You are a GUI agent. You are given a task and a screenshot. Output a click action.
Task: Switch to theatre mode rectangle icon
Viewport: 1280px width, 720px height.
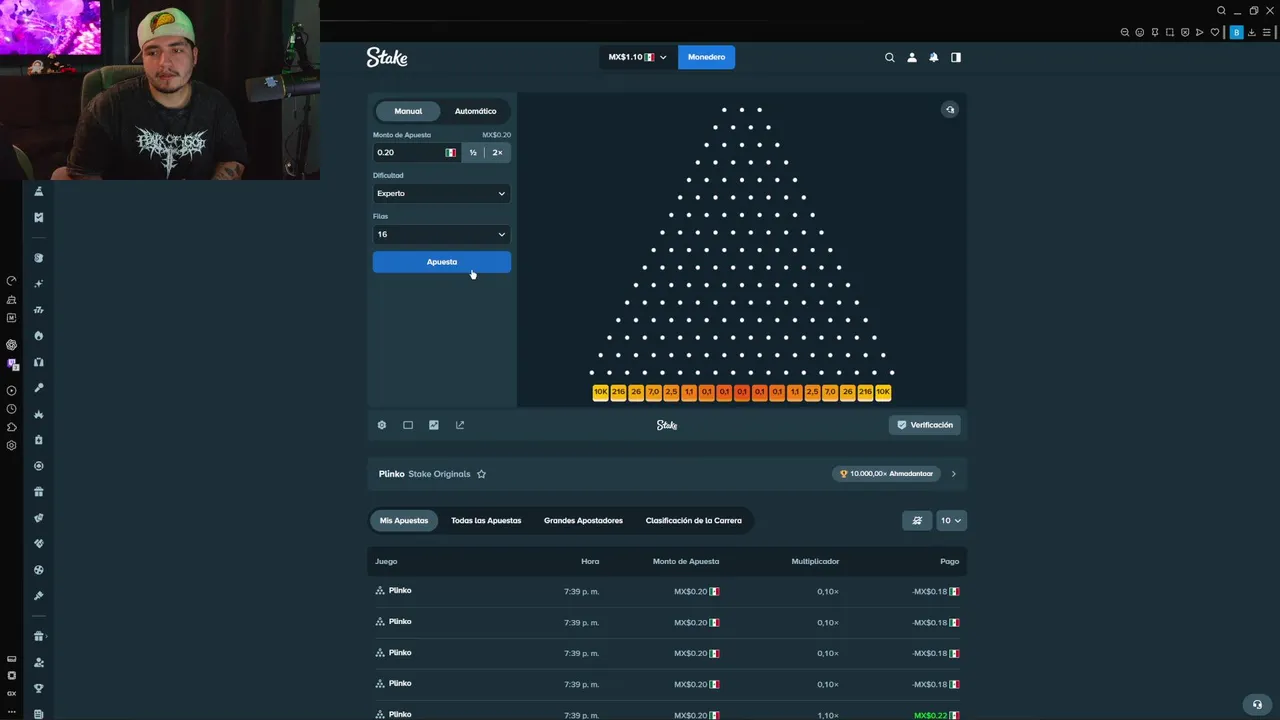tap(407, 425)
